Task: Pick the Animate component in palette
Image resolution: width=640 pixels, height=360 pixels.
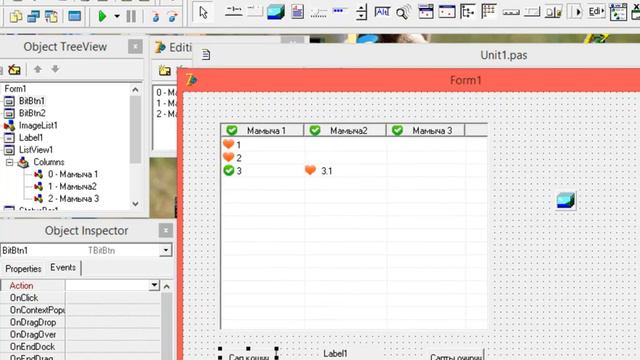Action: 403,13
